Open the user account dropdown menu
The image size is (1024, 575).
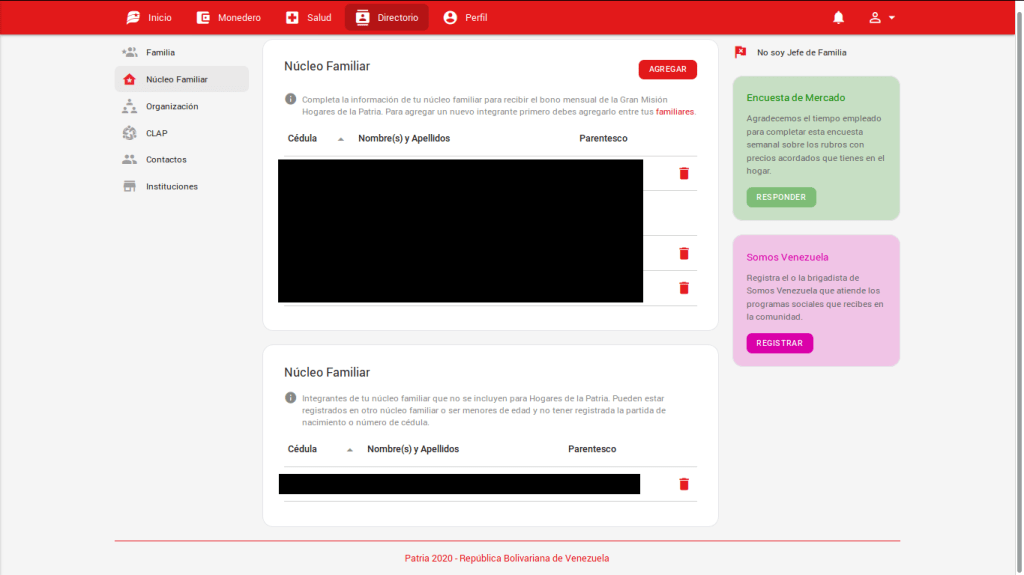tap(881, 17)
